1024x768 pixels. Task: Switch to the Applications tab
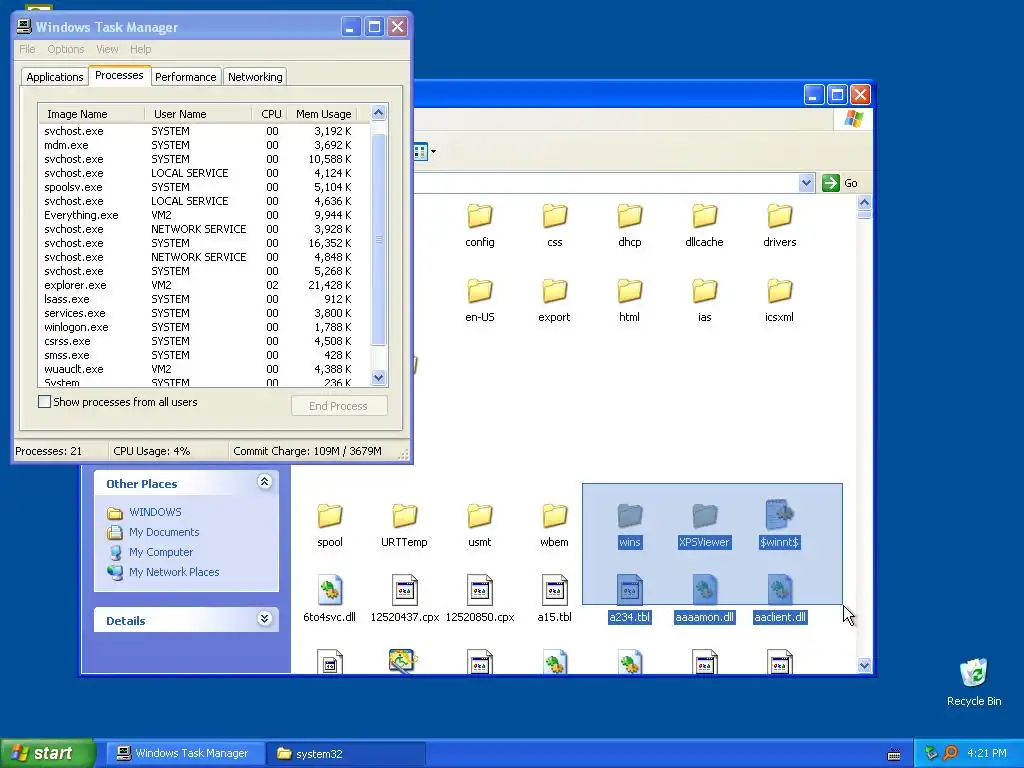point(55,77)
